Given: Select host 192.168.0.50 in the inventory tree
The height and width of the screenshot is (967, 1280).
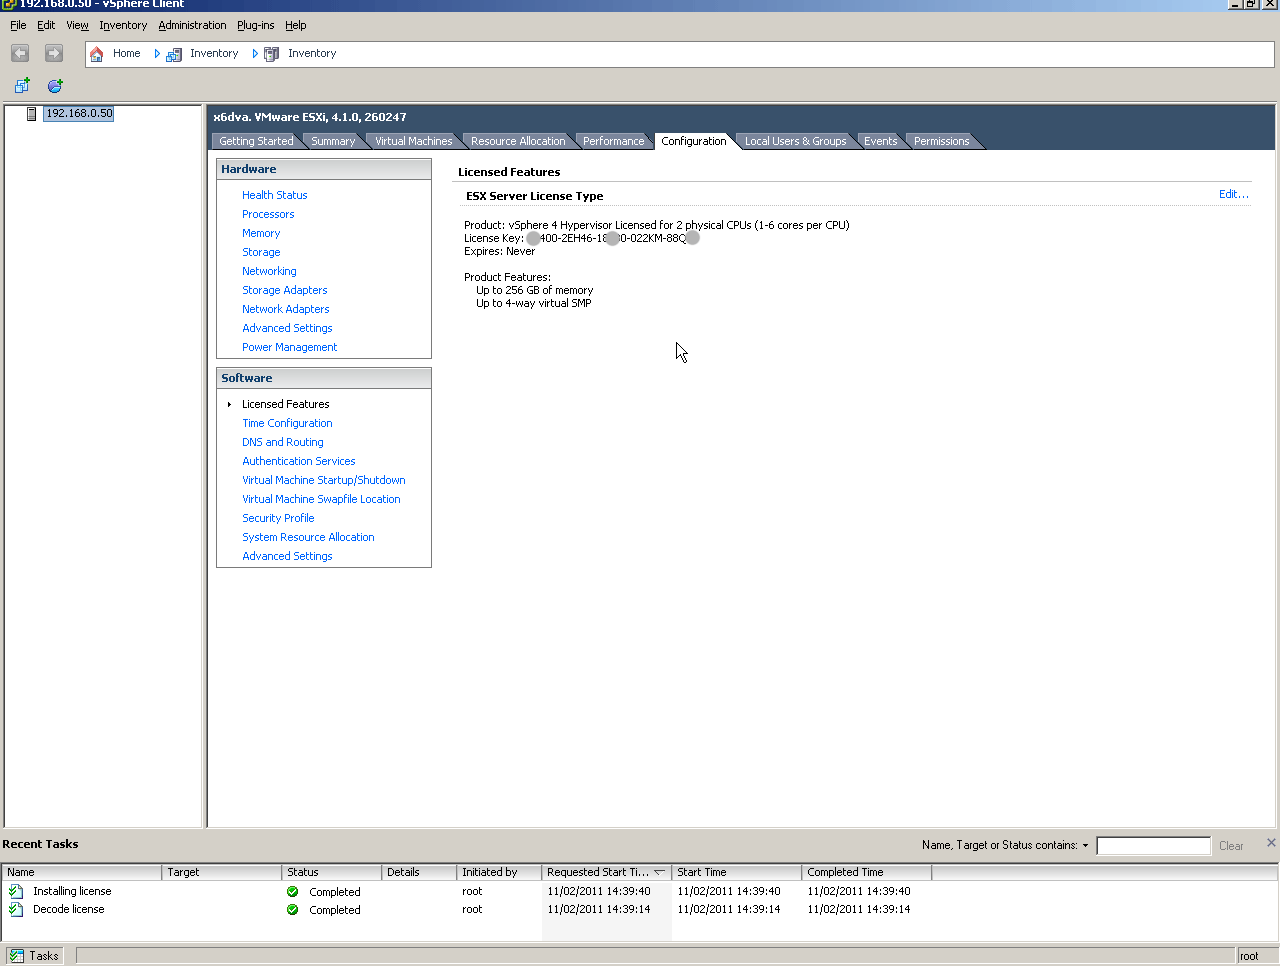Looking at the screenshot, I should [79, 114].
